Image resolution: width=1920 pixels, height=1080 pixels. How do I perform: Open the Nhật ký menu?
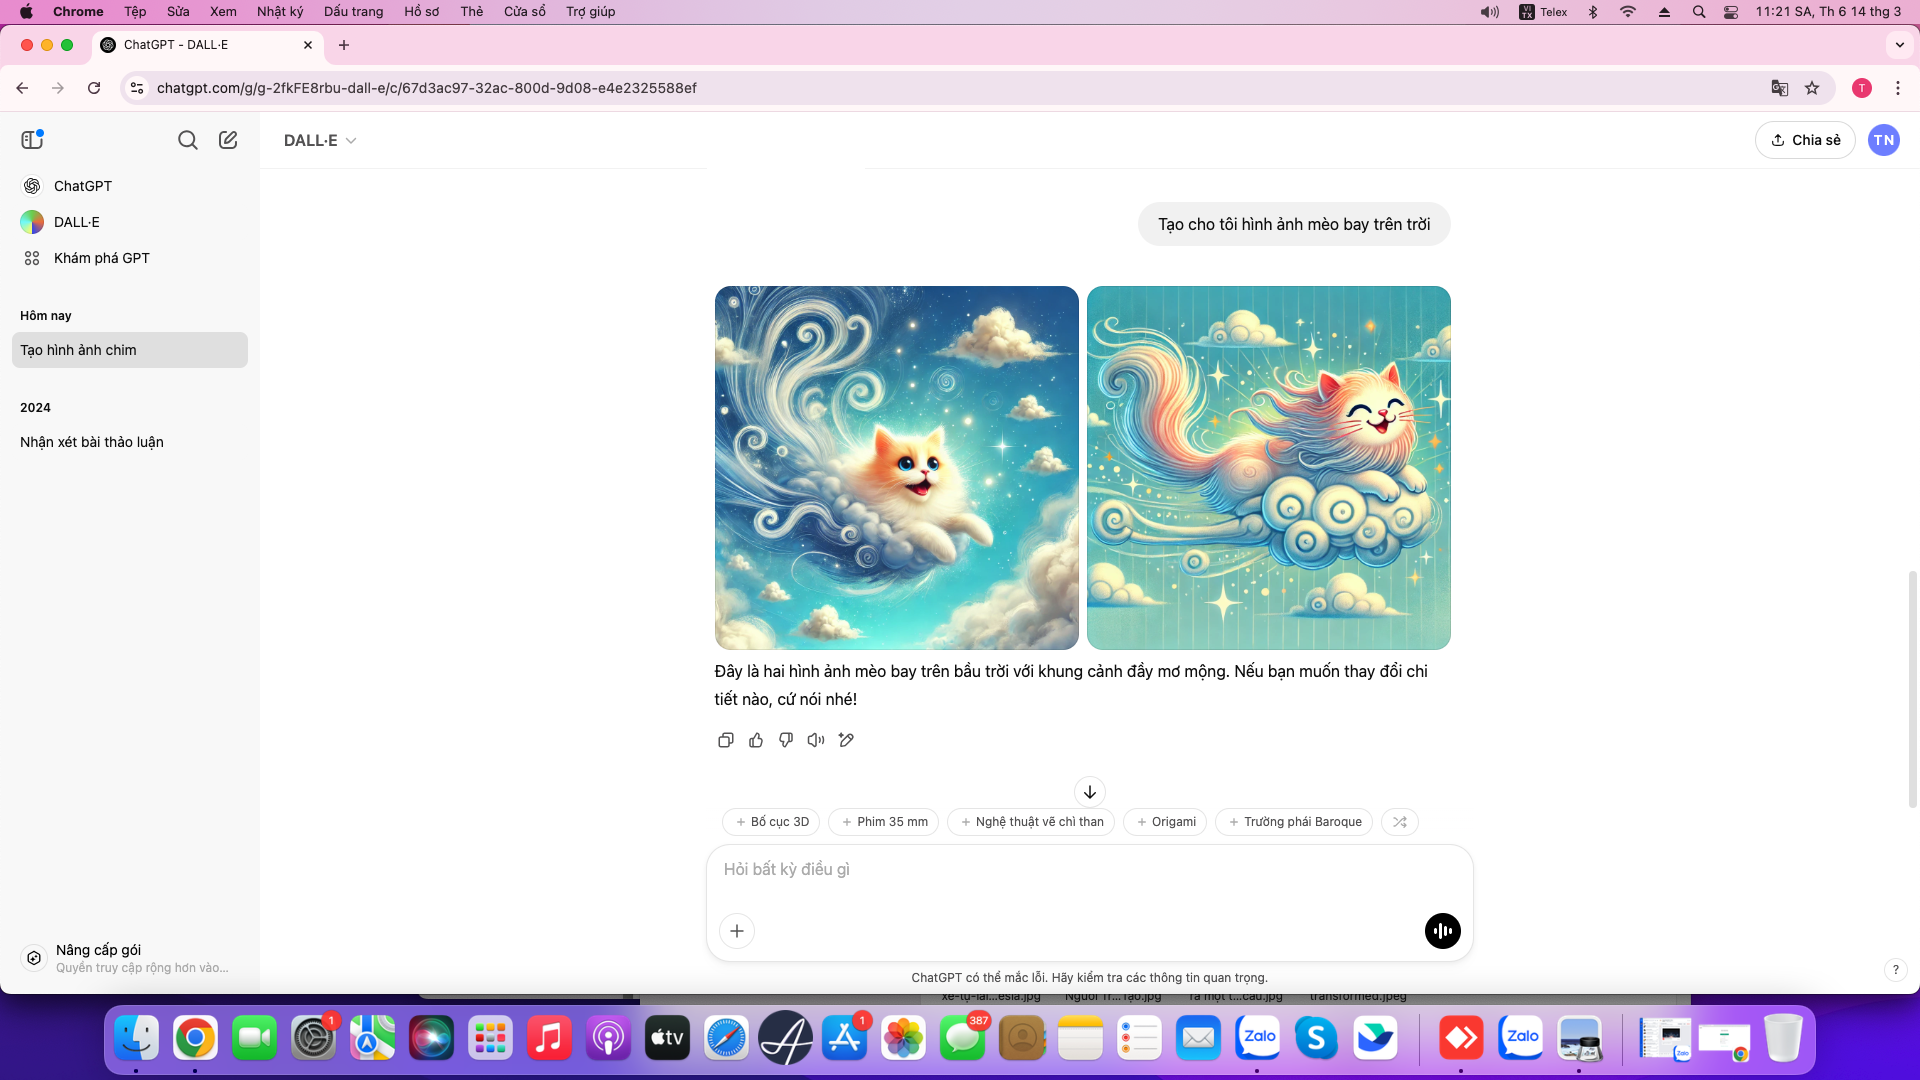tap(280, 12)
